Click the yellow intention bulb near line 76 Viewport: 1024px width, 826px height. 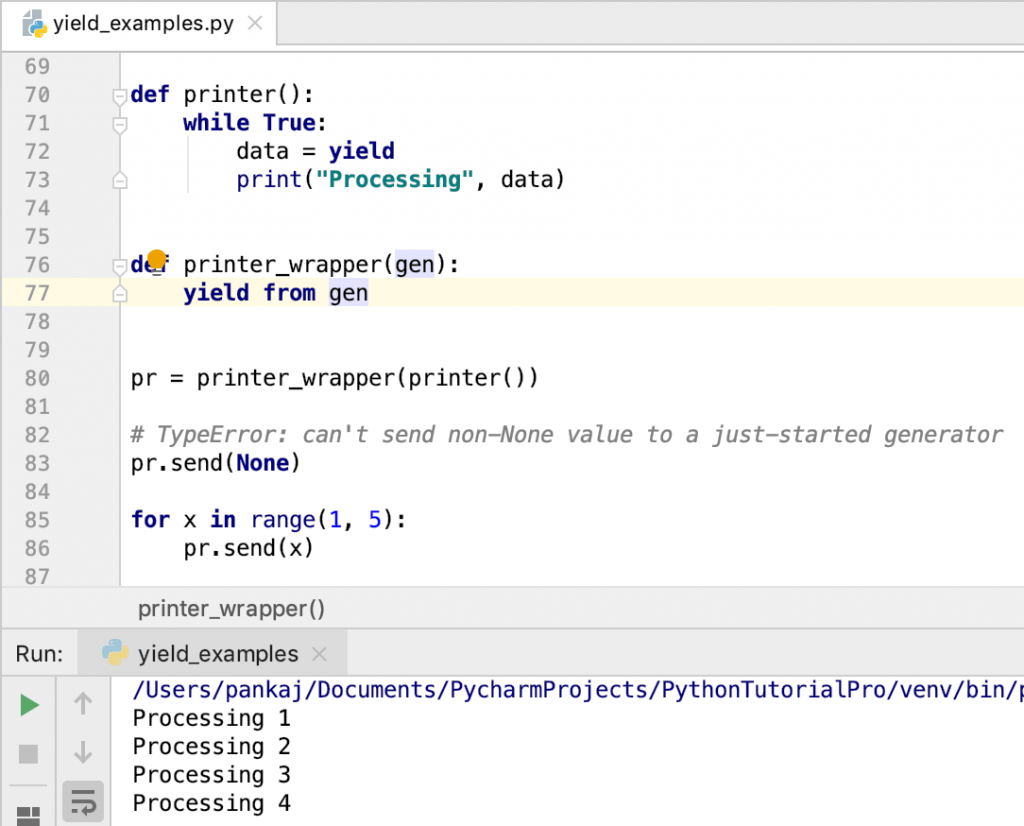click(x=155, y=259)
